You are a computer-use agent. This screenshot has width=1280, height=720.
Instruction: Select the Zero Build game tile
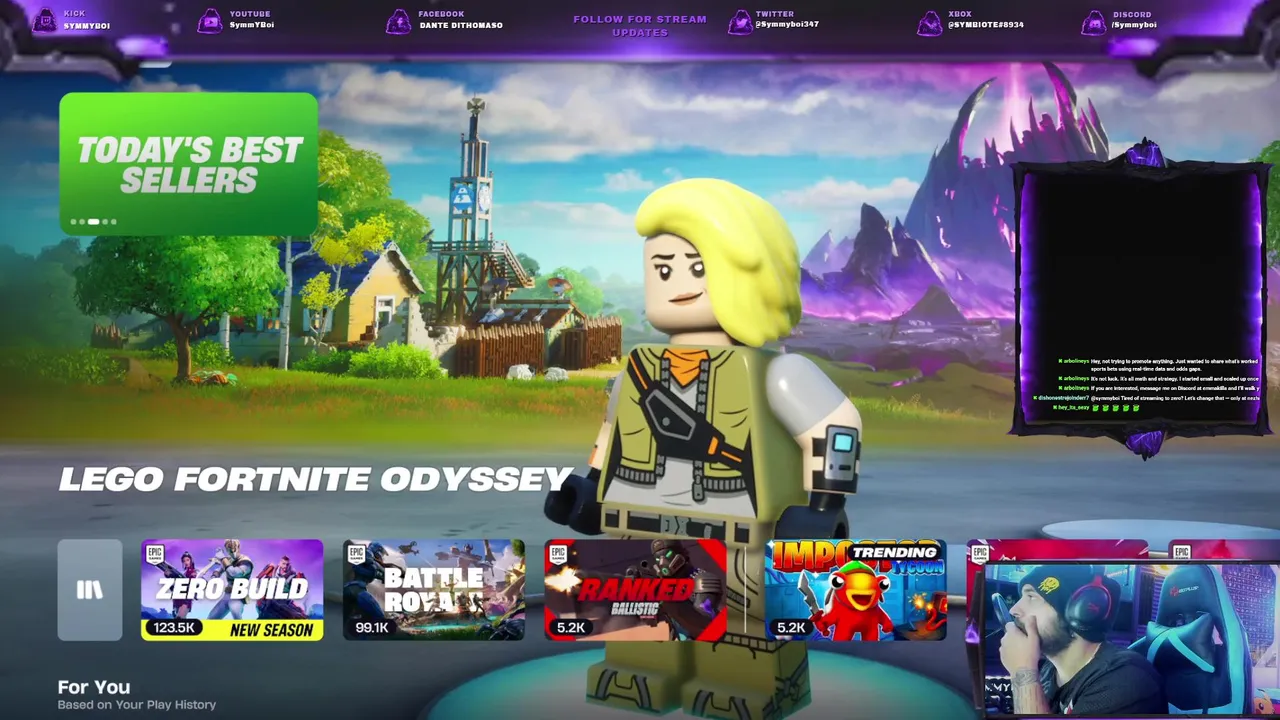pyautogui.click(x=232, y=590)
